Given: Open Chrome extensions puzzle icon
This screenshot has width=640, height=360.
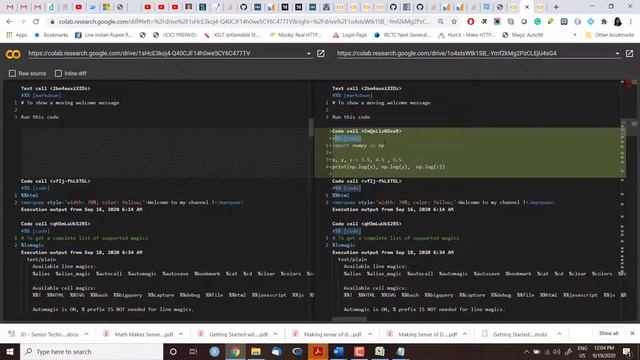Looking at the screenshot, I should click(604, 22).
